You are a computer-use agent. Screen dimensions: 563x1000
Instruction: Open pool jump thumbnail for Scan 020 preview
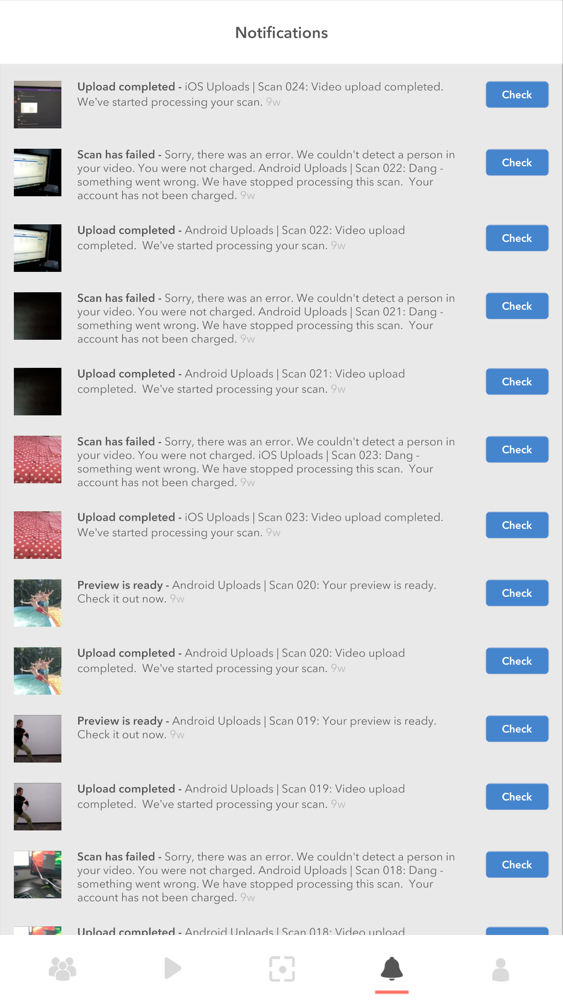point(38,603)
